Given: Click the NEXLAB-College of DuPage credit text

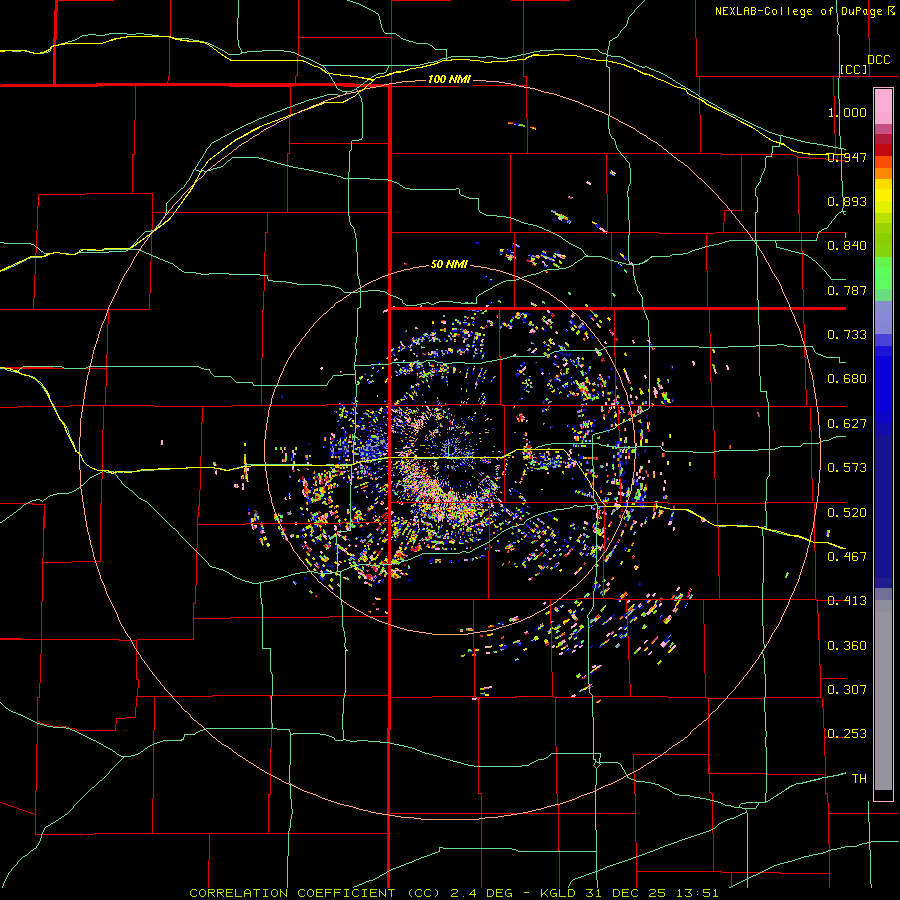Looking at the screenshot, I should (x=799, y=11).
